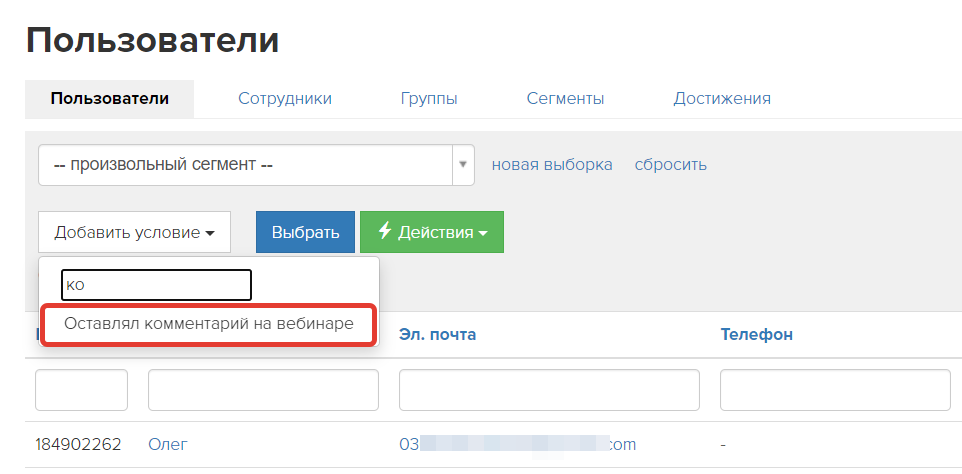Click the name column filter field
This screenshot has width=962, height=474.
(x=263, y=390)
